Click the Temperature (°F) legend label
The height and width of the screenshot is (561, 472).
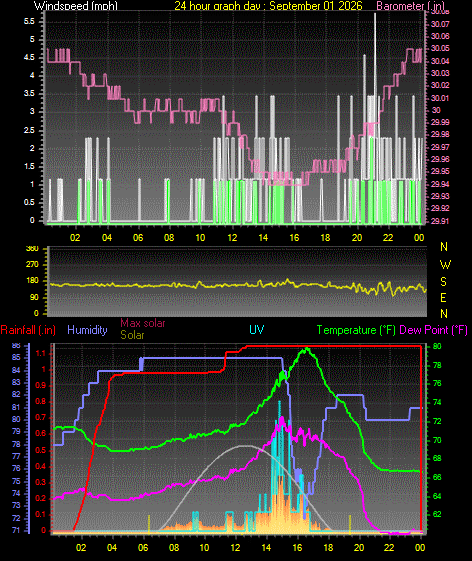click(356, 330)
